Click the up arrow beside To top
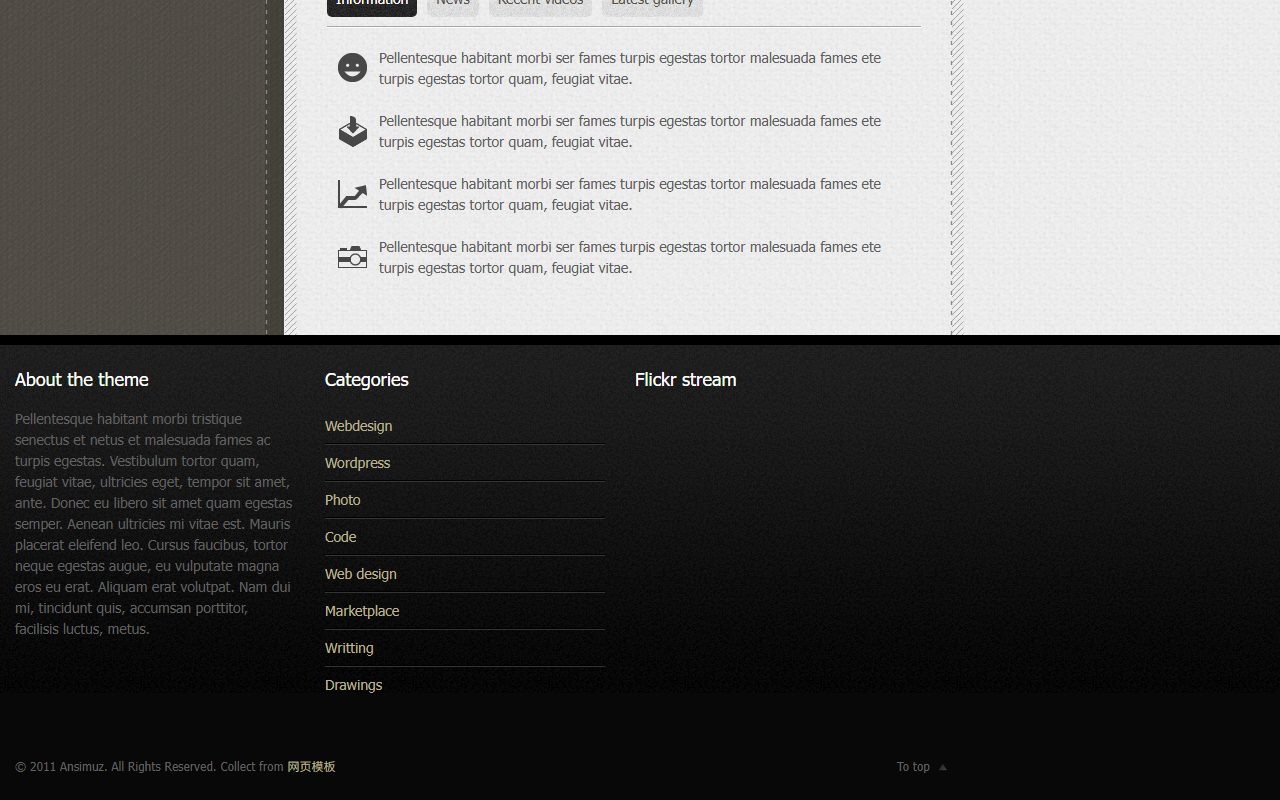The image size is (1280, 800). (x=943, y=767)
